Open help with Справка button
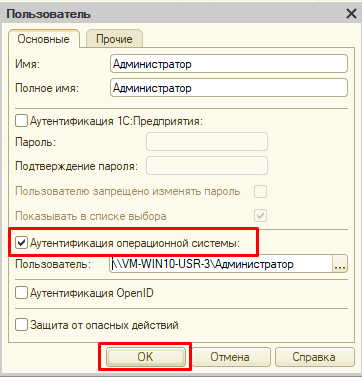Viewport: 362px width, 377px height. pyautogui.click(x=314, y=357)
